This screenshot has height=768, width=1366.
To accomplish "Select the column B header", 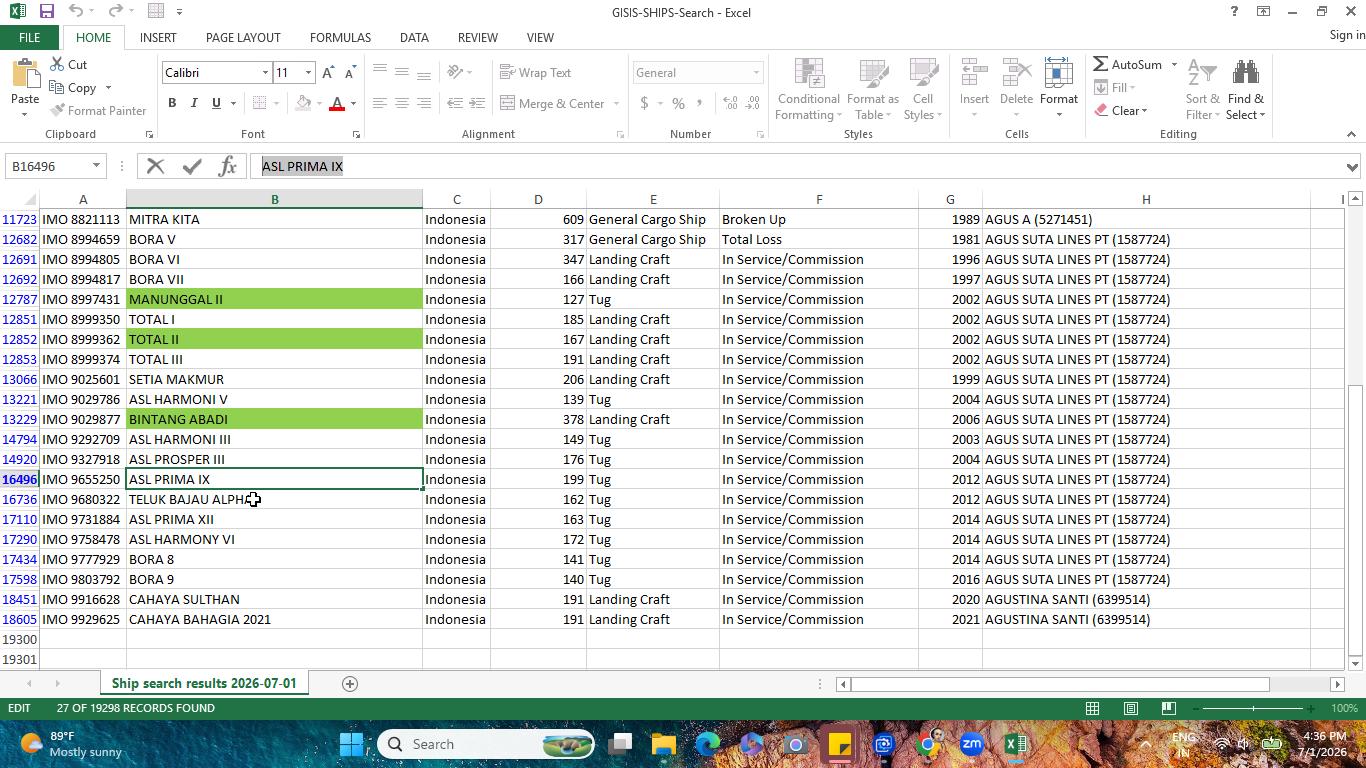I will pyautogui.click(x=274, y=199).
